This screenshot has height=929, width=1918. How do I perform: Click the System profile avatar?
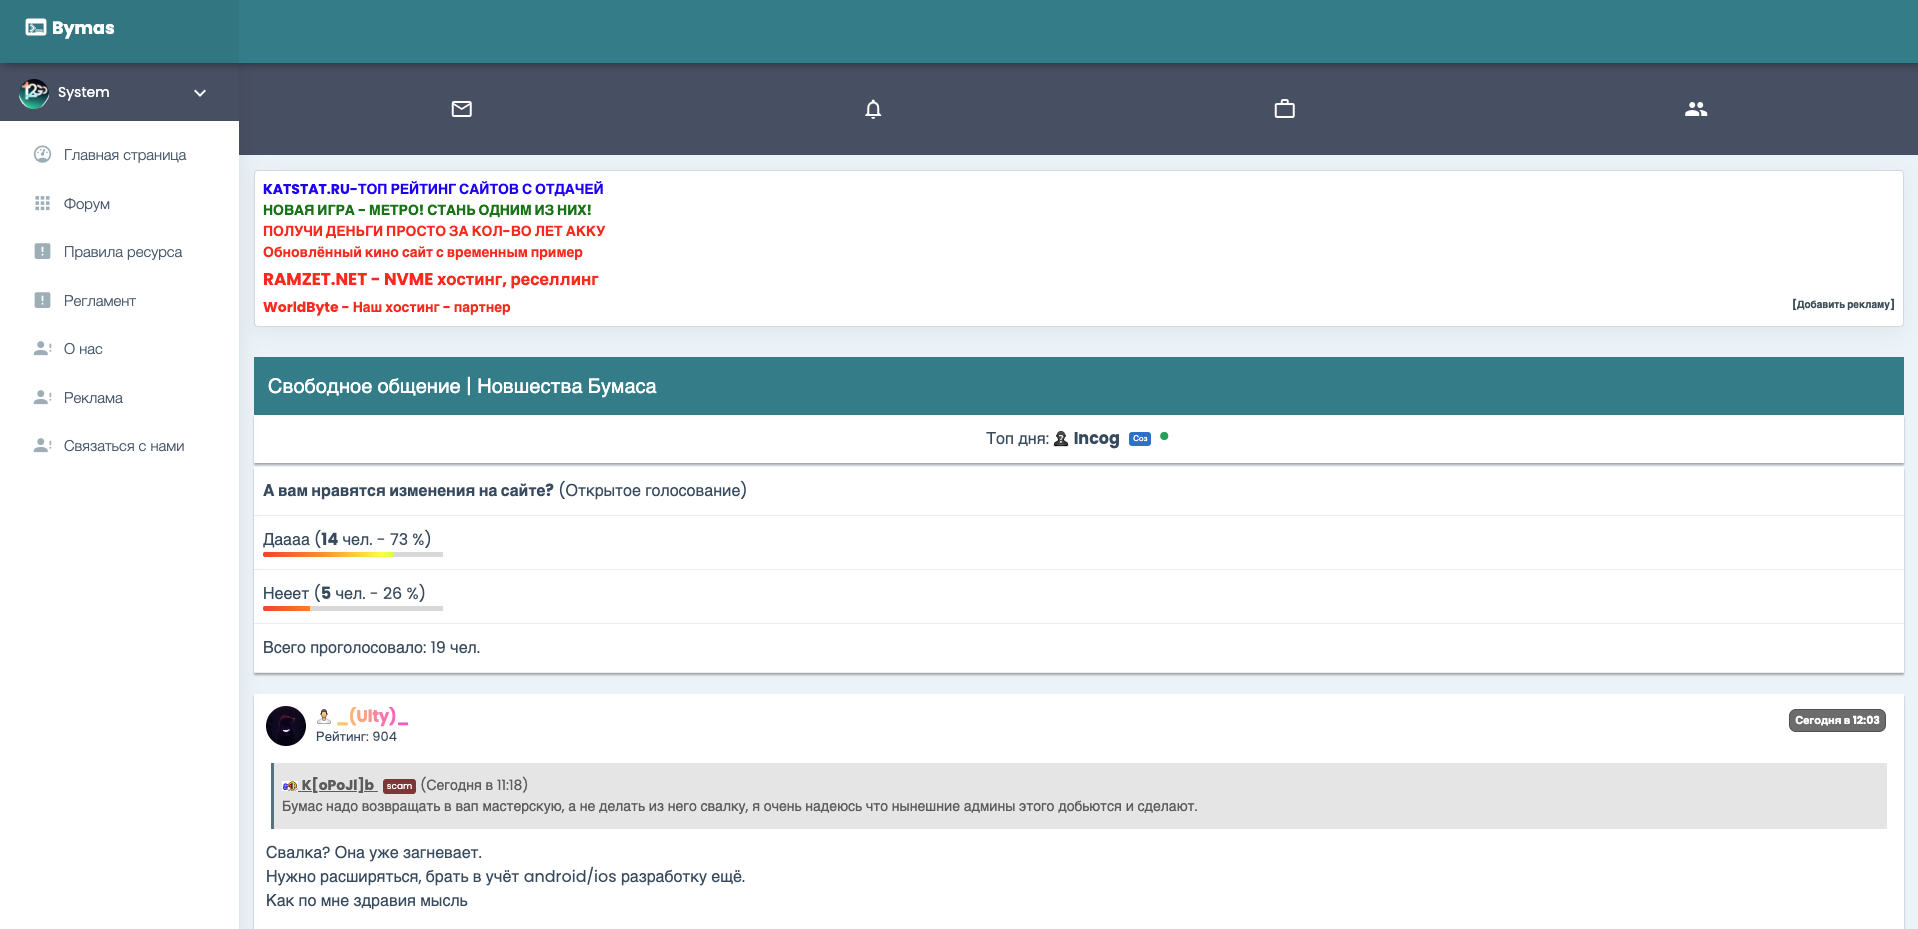34,93
